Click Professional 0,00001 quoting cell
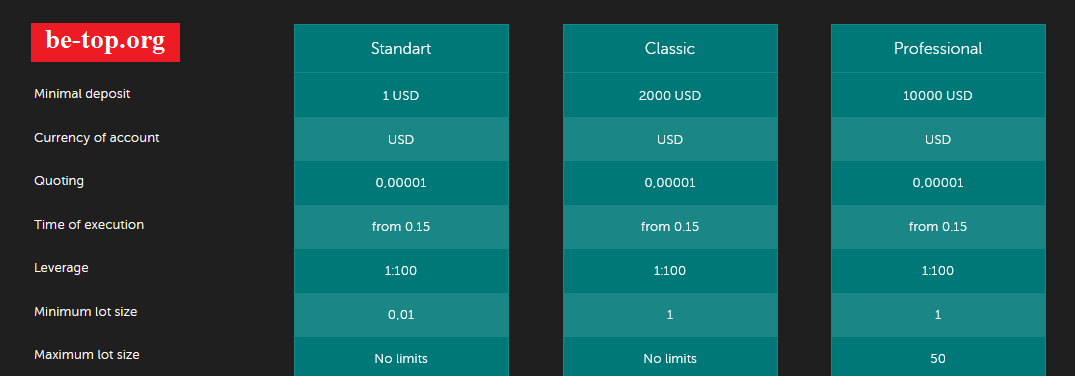 click(x=938, y=183)
